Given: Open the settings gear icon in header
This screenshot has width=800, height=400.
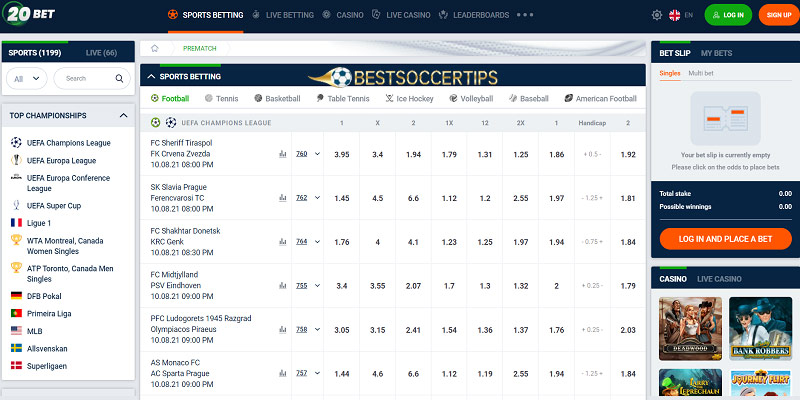Looking at the screenshot, I should [657, 15].
